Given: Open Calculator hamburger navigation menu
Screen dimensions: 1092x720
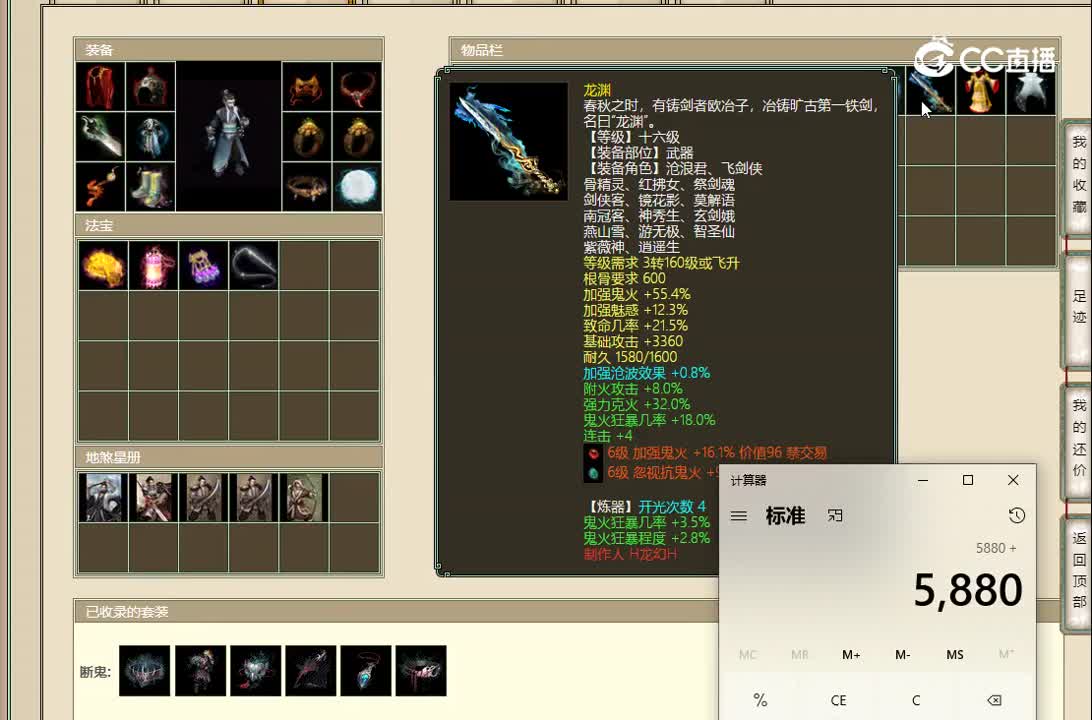Looking at the screenshot, I should tap(739, 516).
